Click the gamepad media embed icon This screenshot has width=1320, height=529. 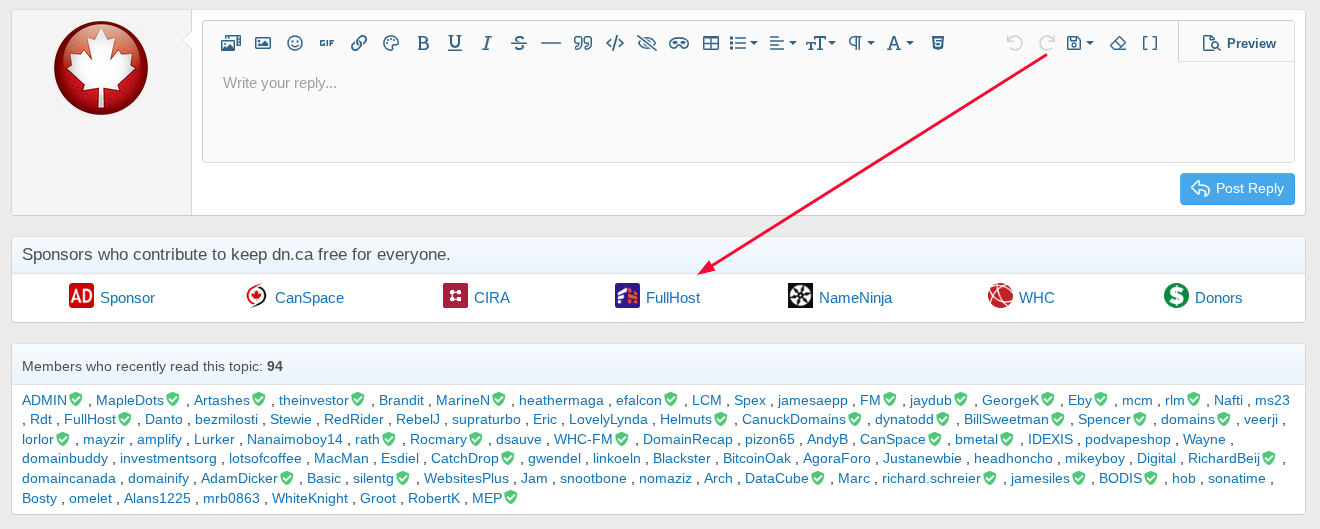point(679,43)
